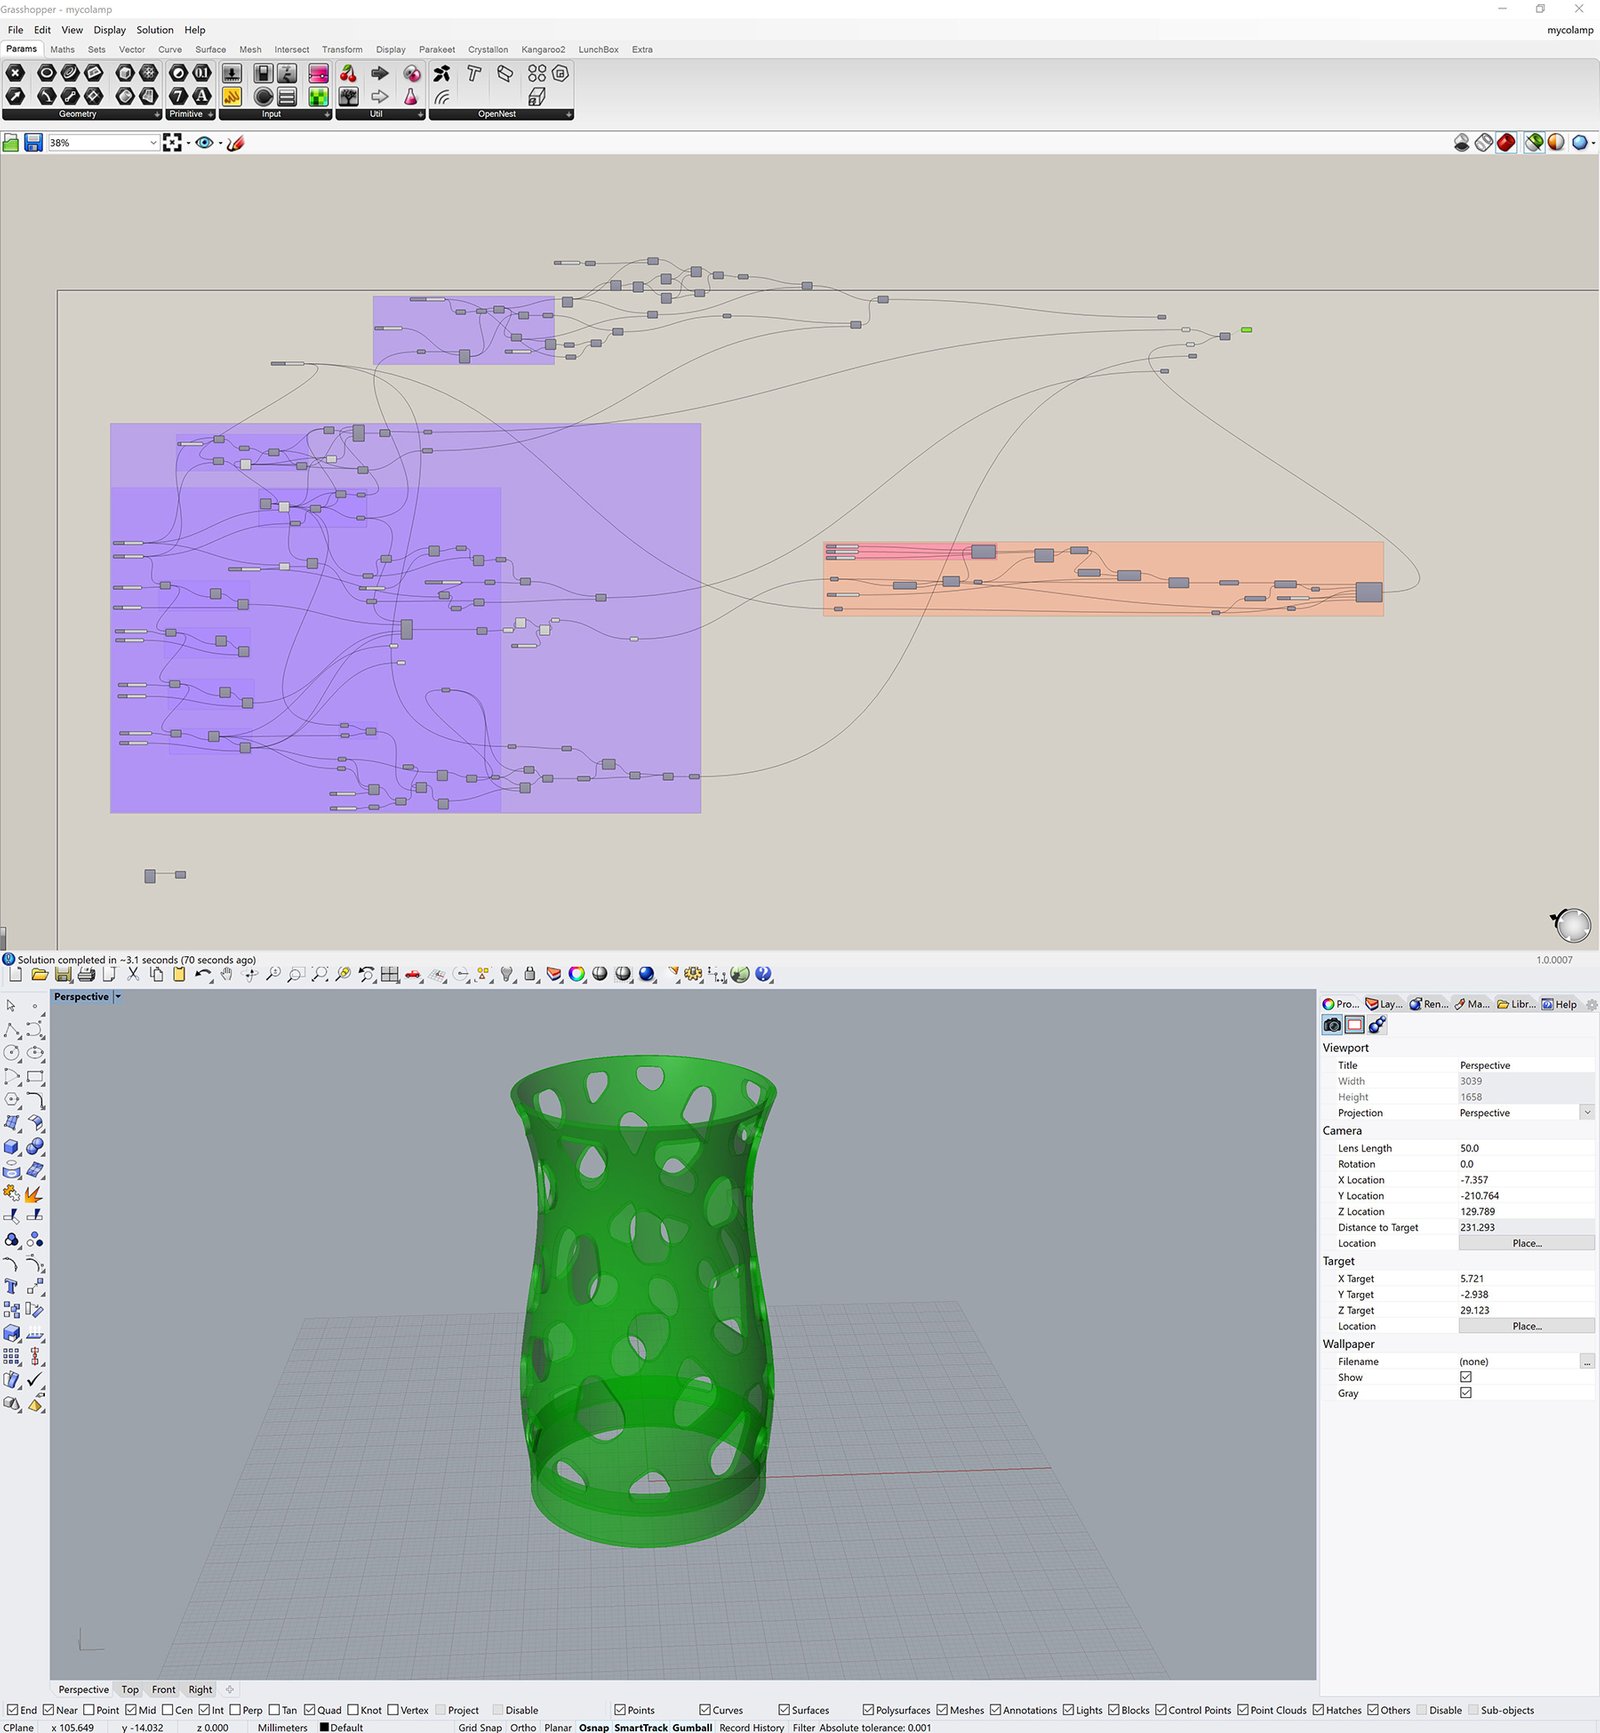
Task: Choose the Integer '7' primitive parameter
Action: coord(178,96)
